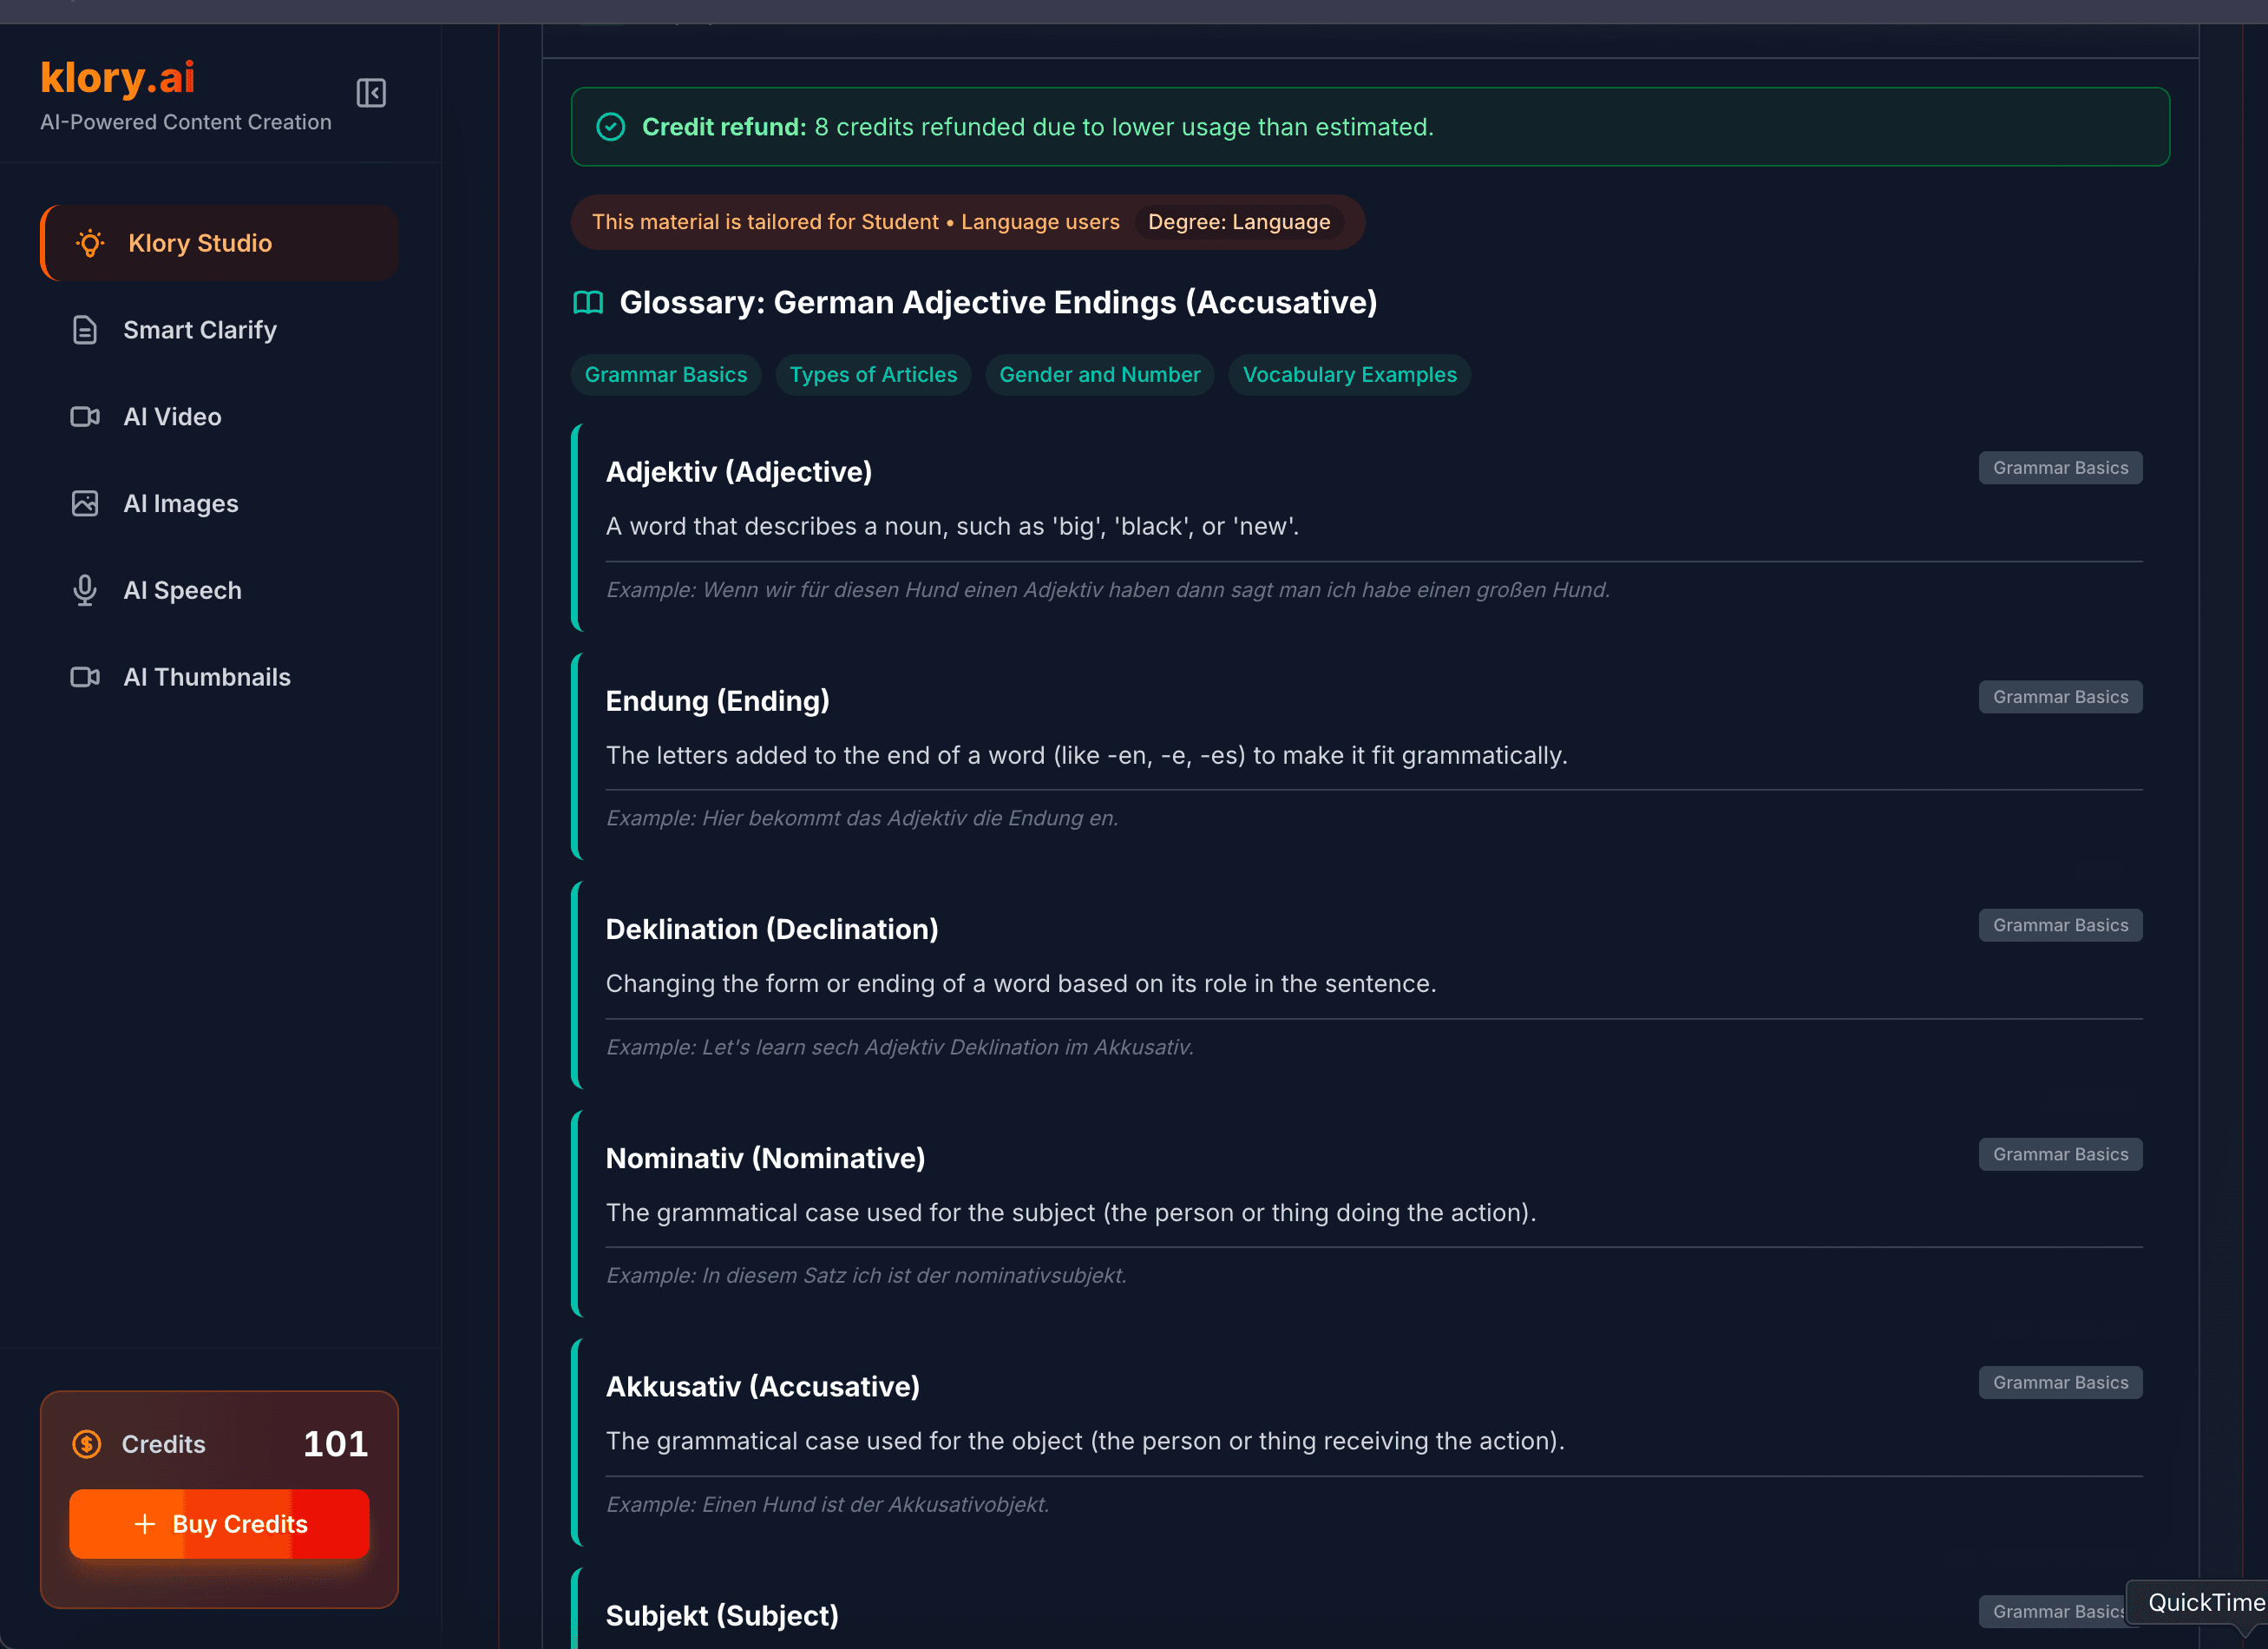
Task: Open the Vocabulary Examples filter
Action: (1349, 374)
